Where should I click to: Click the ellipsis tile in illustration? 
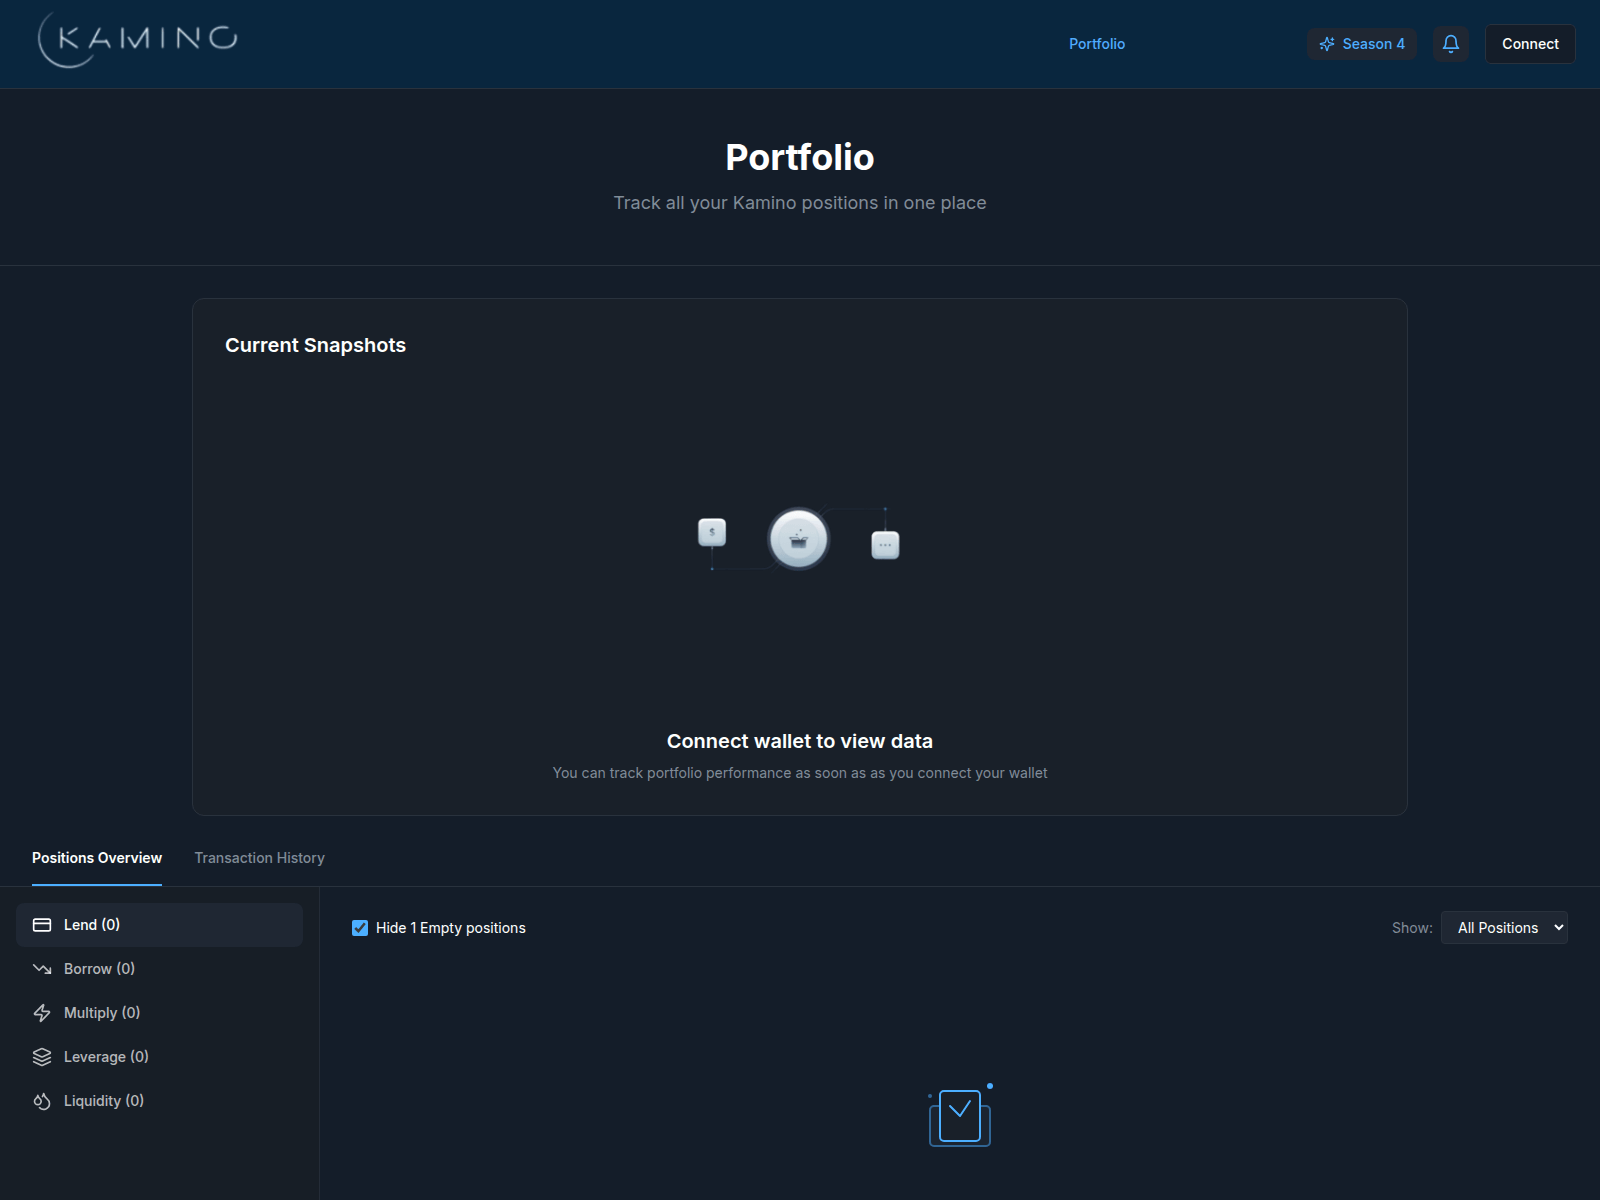pos(885,545)
